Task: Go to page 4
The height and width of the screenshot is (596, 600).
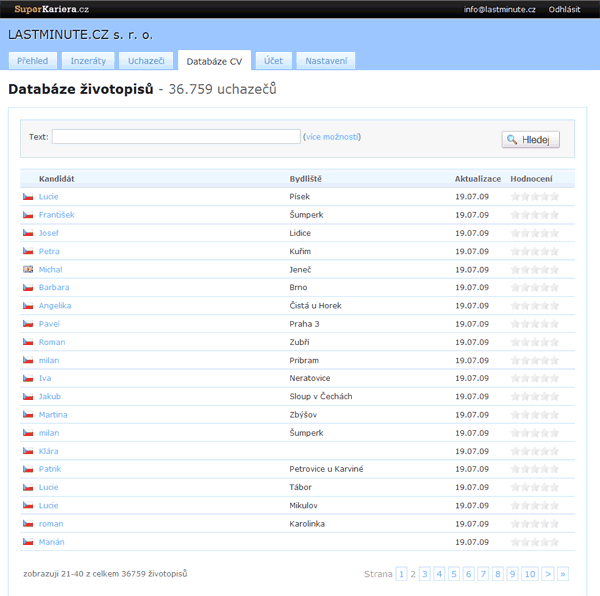Action: point(439,574)
